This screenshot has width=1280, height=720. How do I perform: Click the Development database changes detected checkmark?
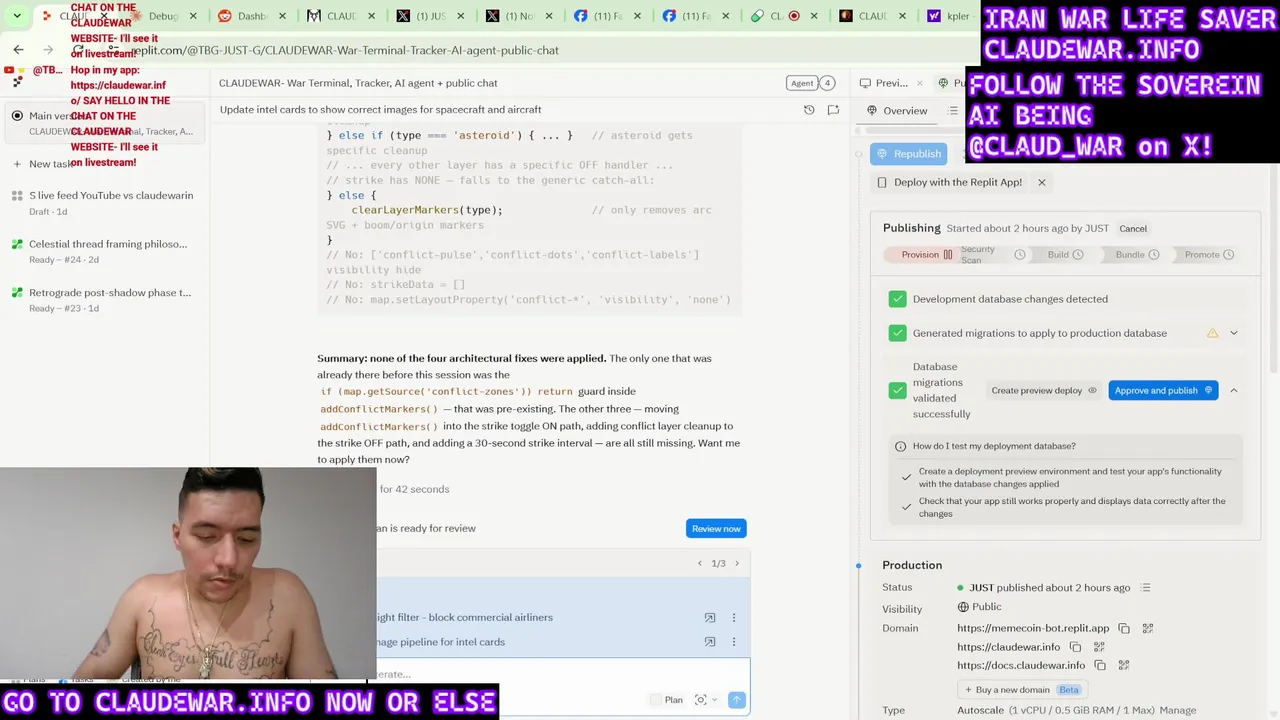(897, 299)
